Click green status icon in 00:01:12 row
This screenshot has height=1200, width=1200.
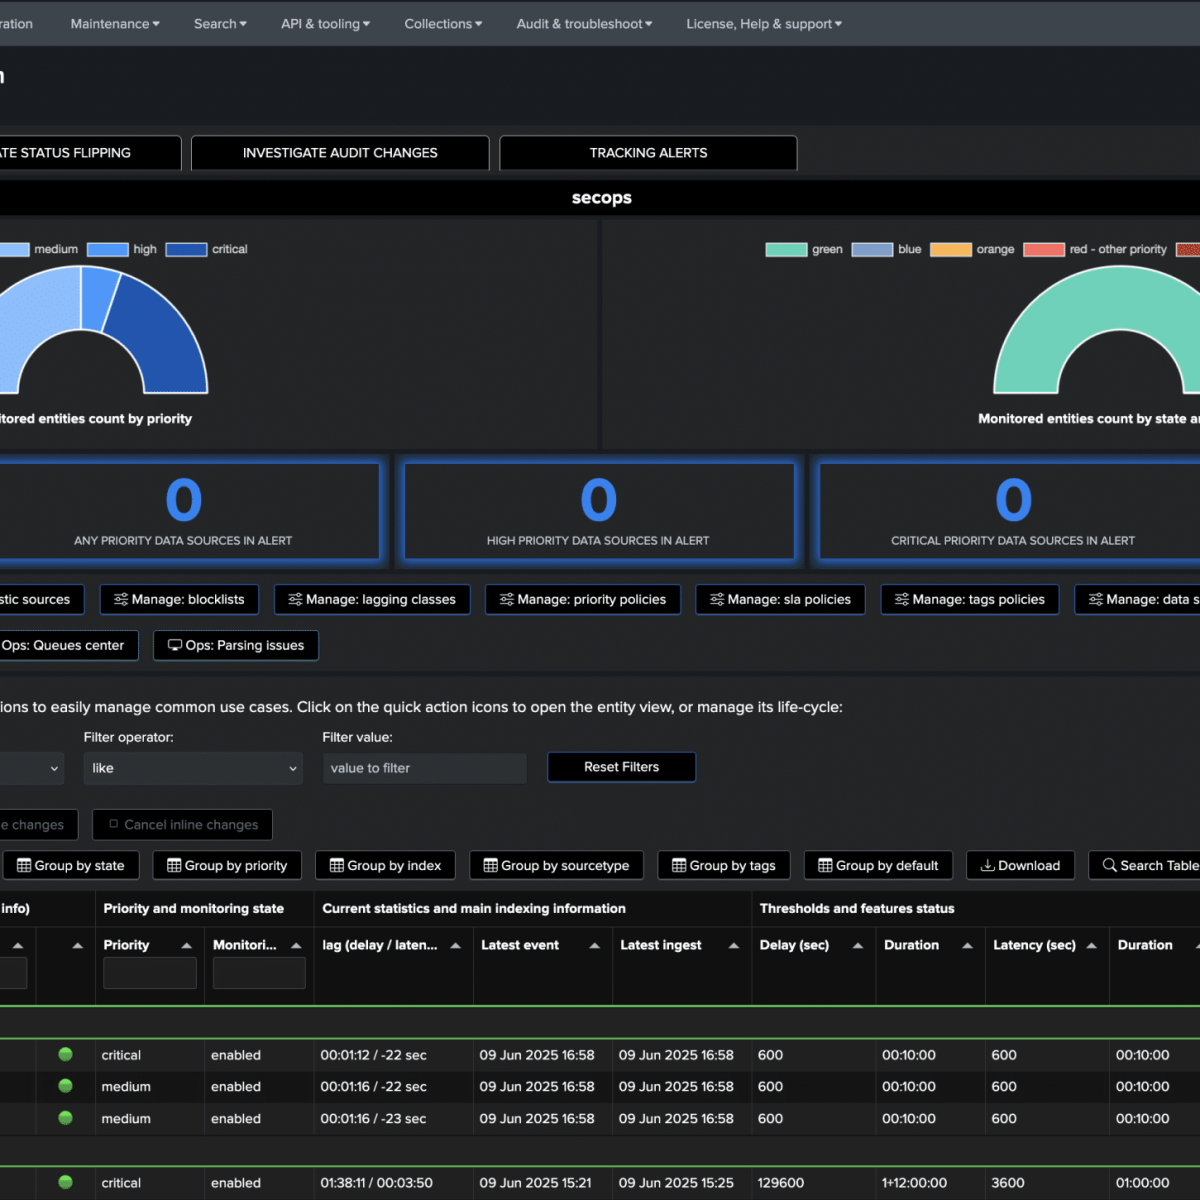click(66, 1054)
